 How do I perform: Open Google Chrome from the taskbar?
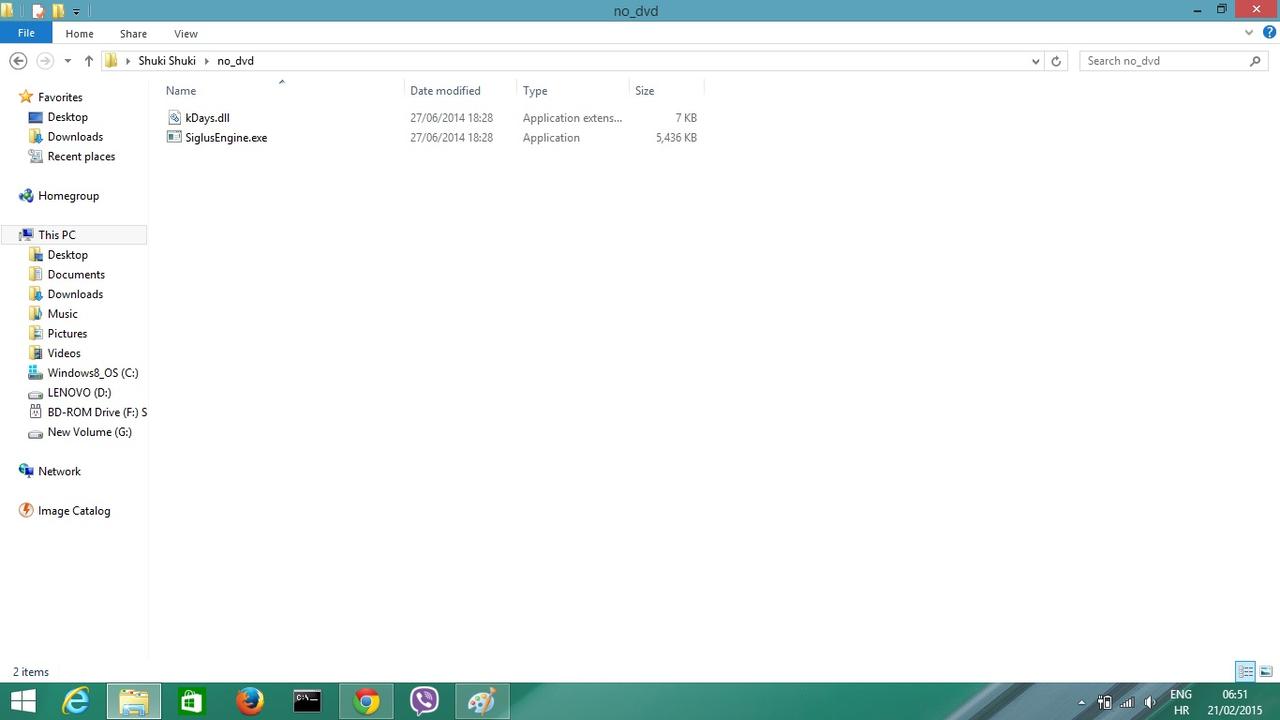(366, 702)
